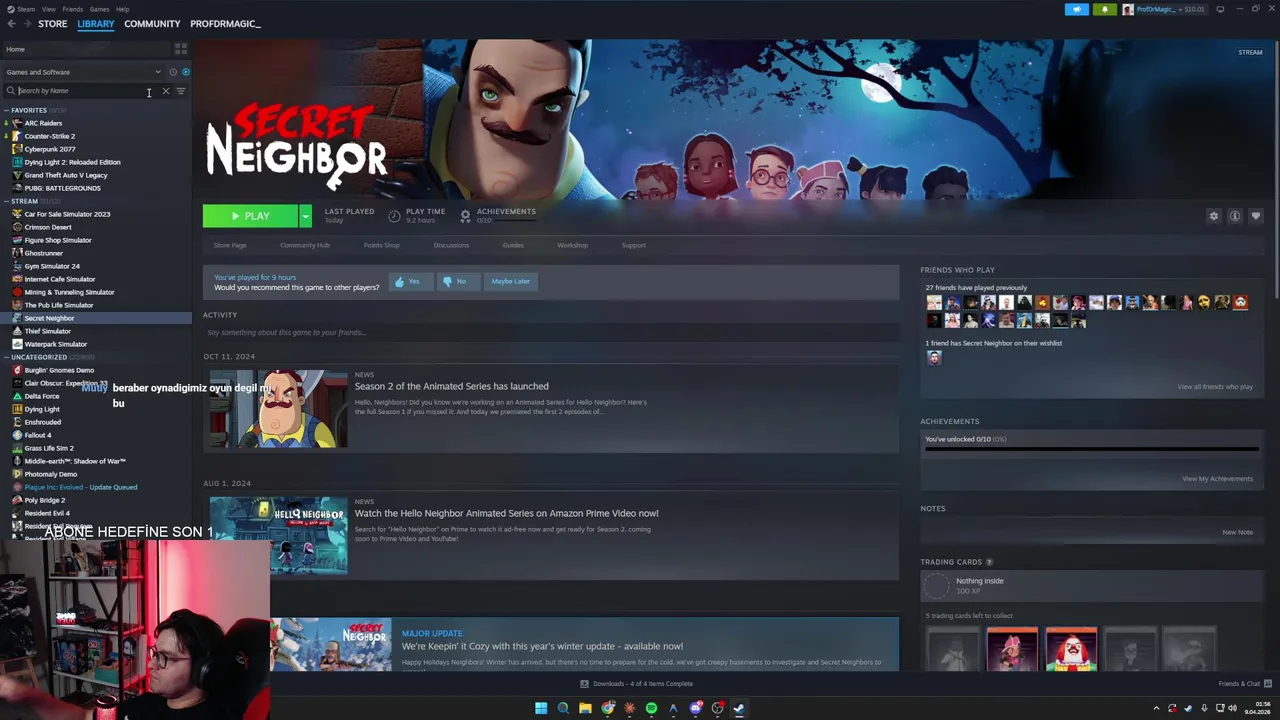Click View My Achievements

[1217, 479]
